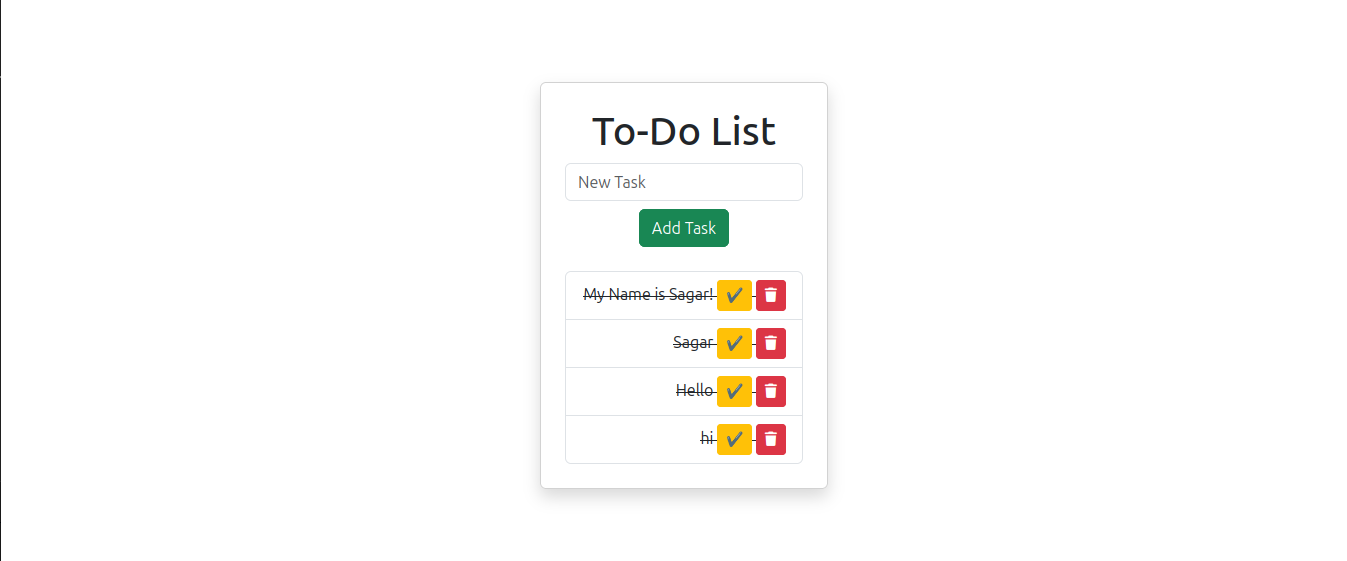Viewport: 1347px width, 561px height.
Task: Toggle the yellow checkmark beside "Sagar"
Action: 734,343
